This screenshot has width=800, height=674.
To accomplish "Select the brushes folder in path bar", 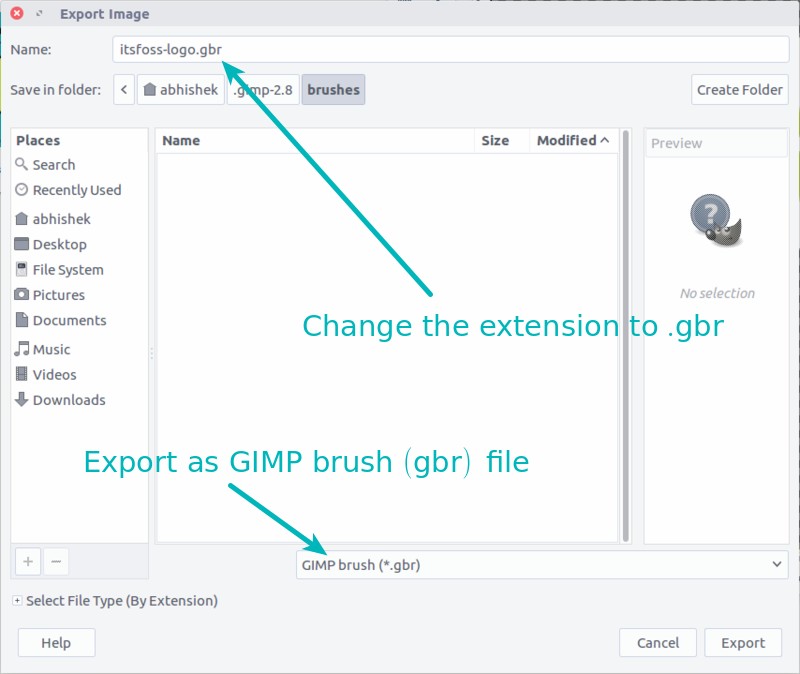I will 333,90.
